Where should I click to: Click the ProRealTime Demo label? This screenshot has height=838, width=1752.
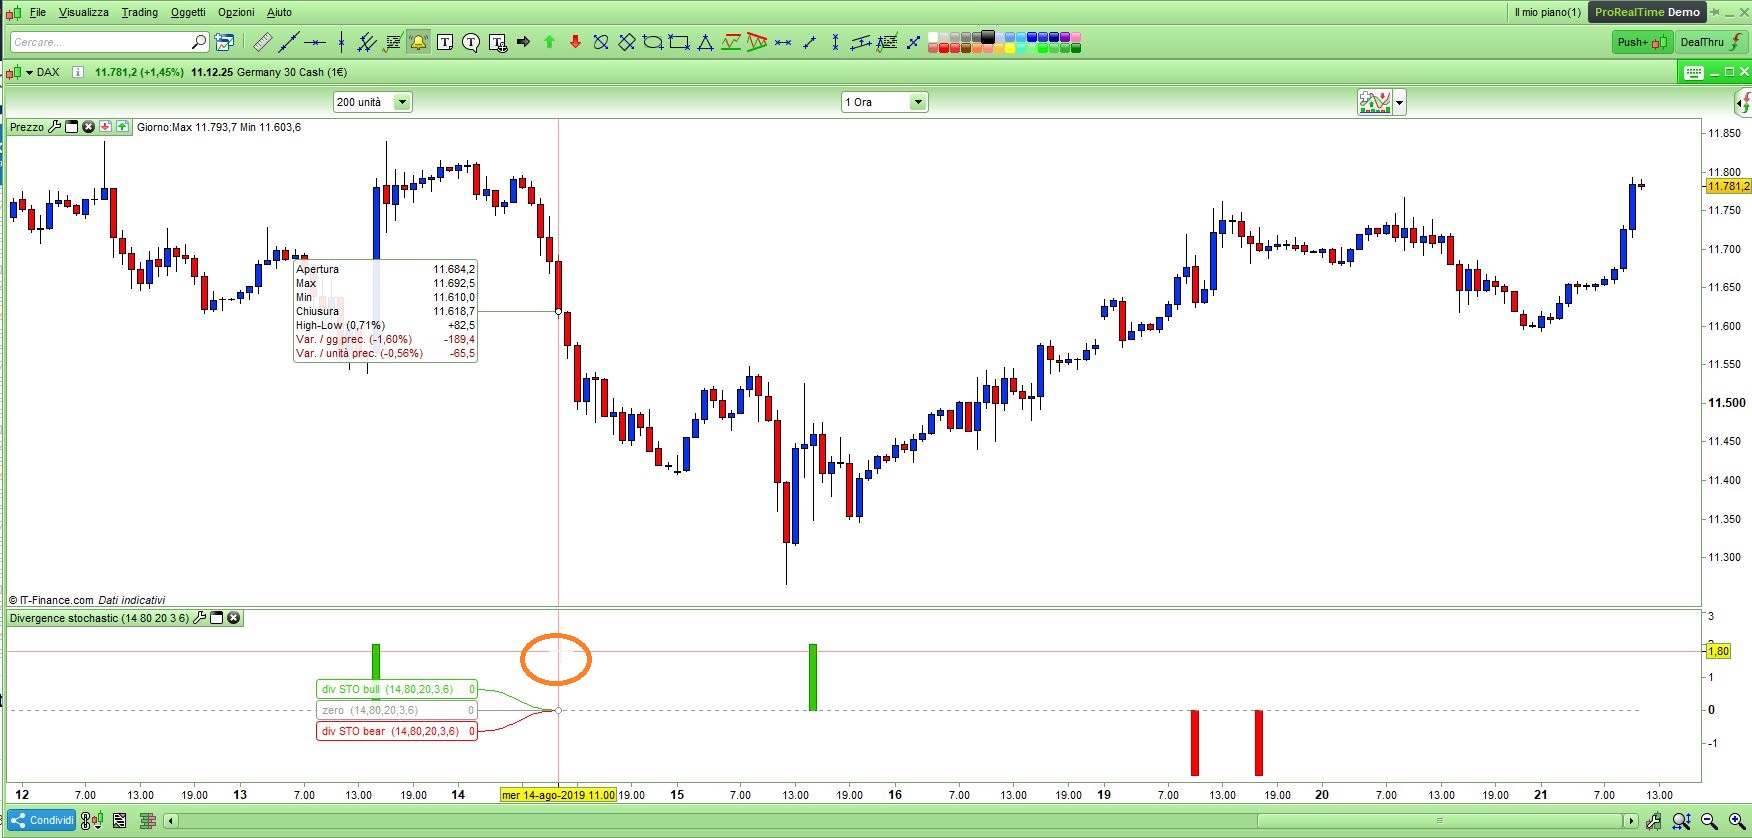1647,12
